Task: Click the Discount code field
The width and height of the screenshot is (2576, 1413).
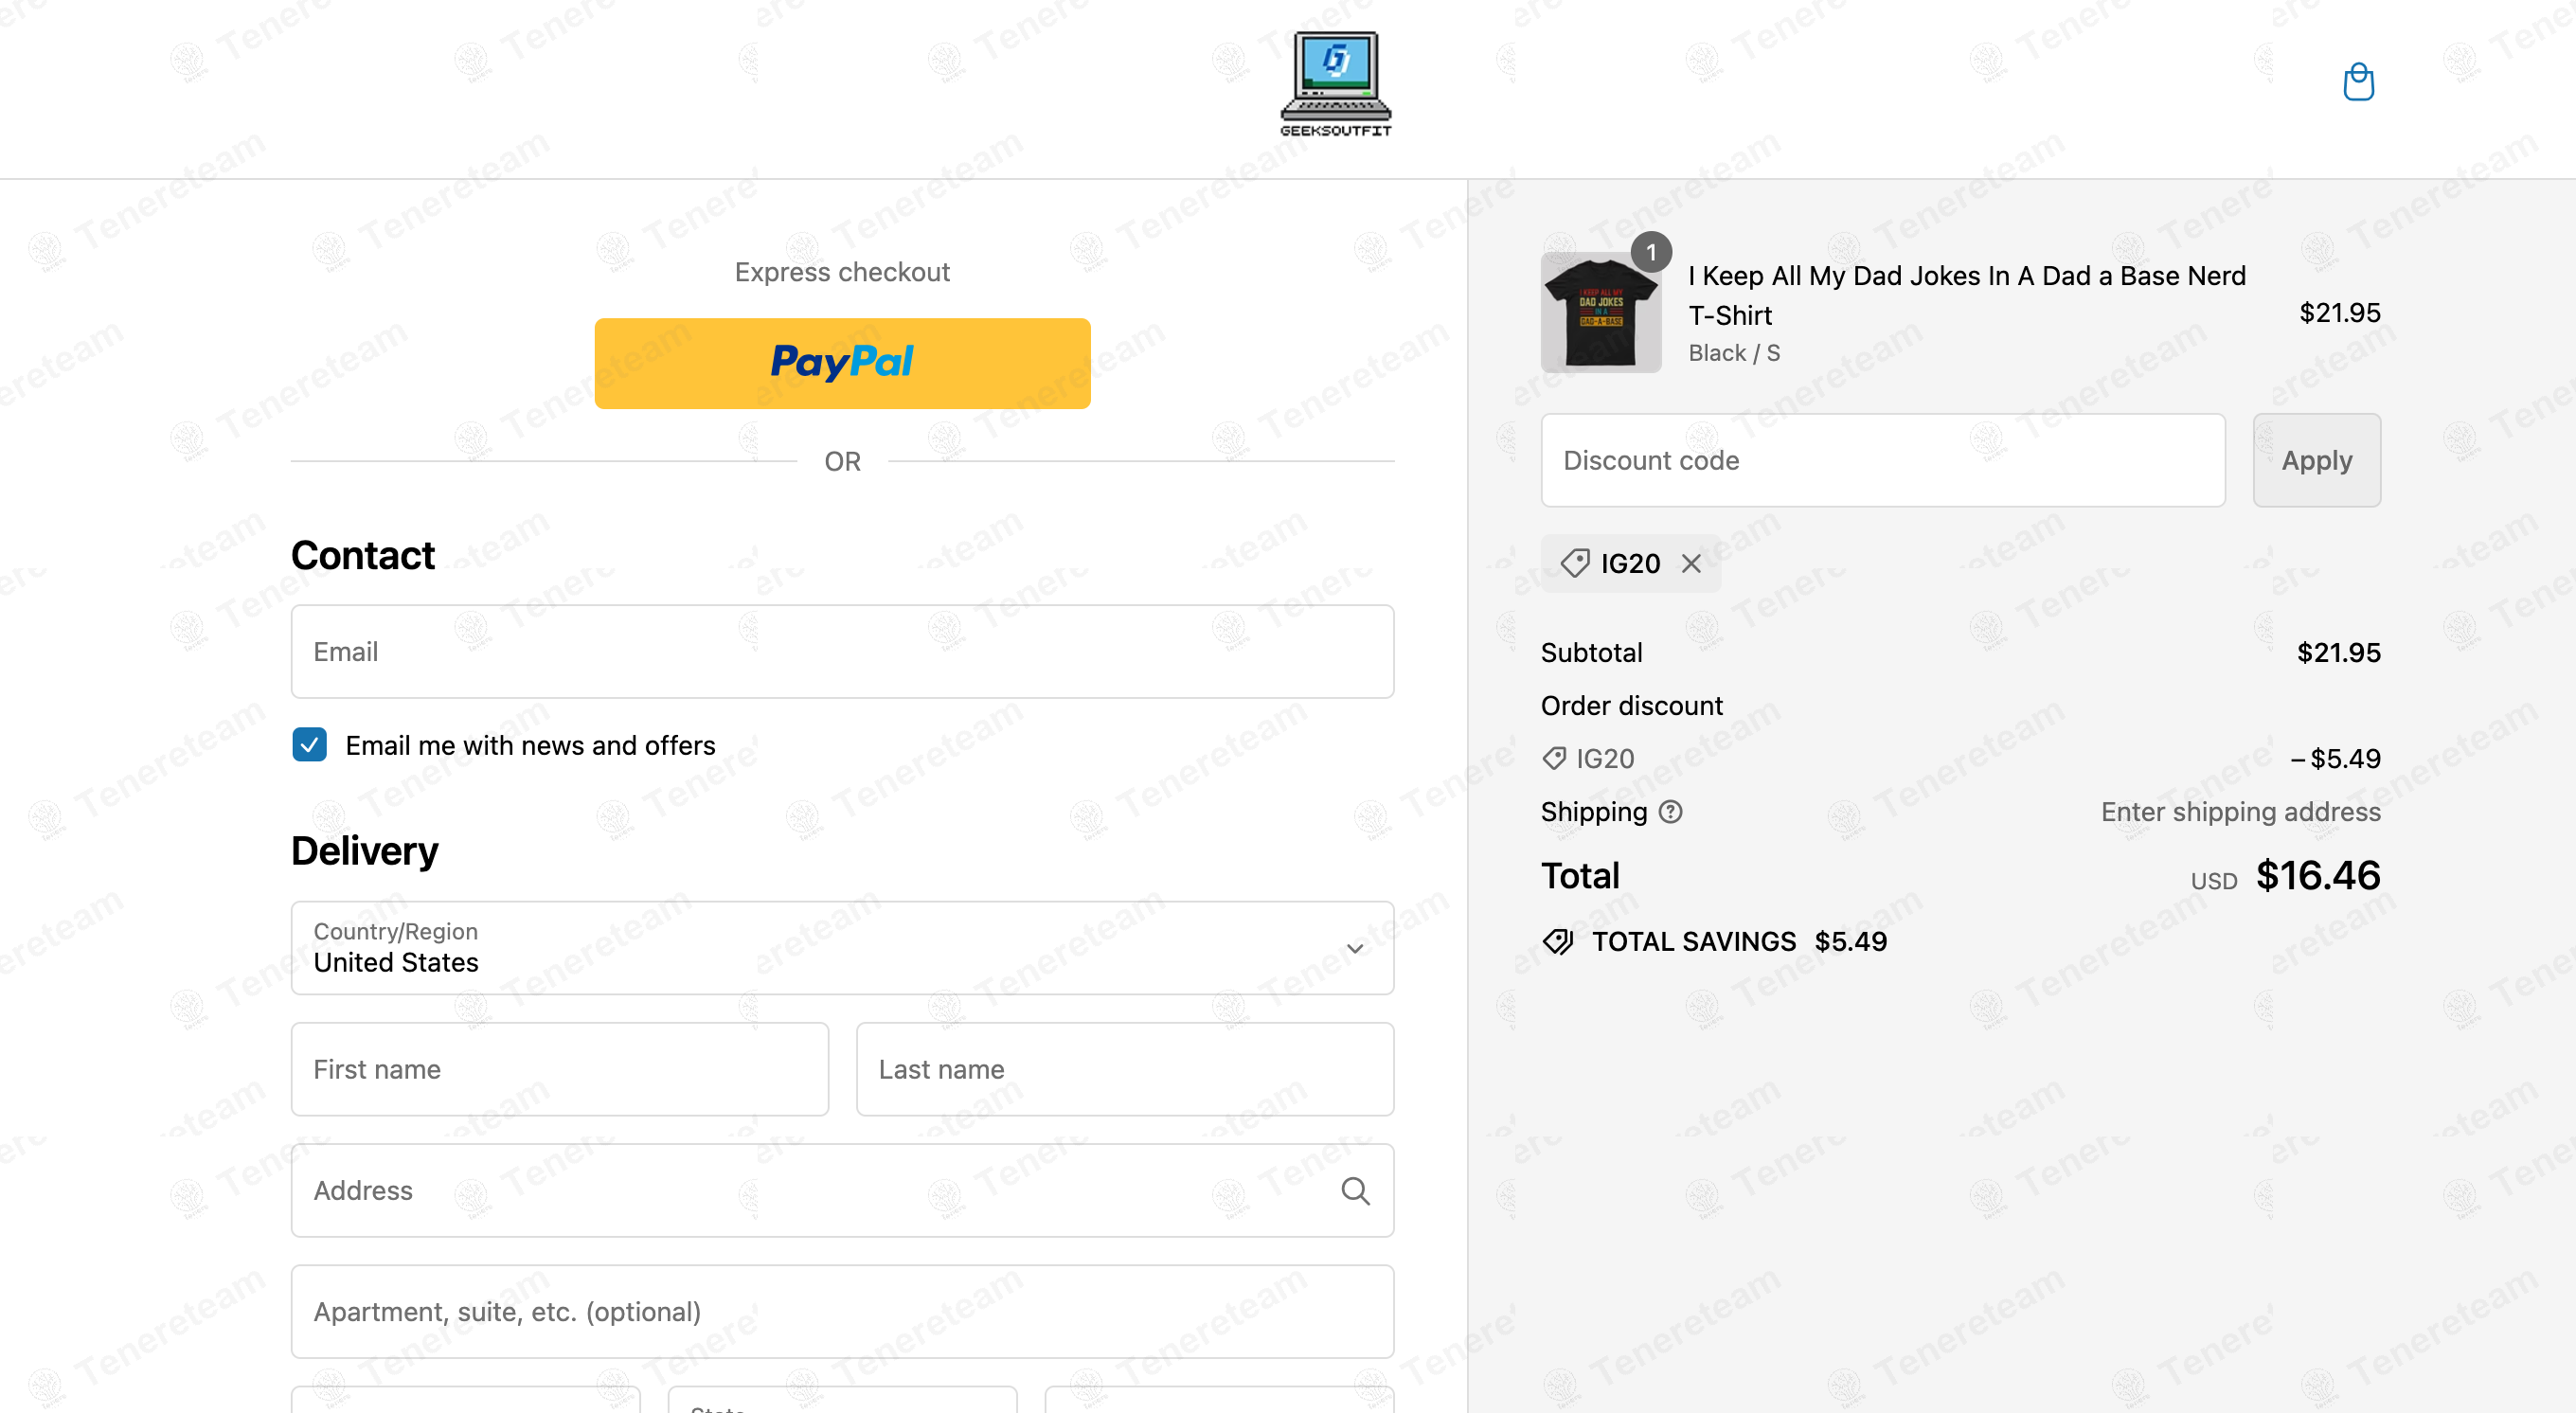Action: [1882, 460]
